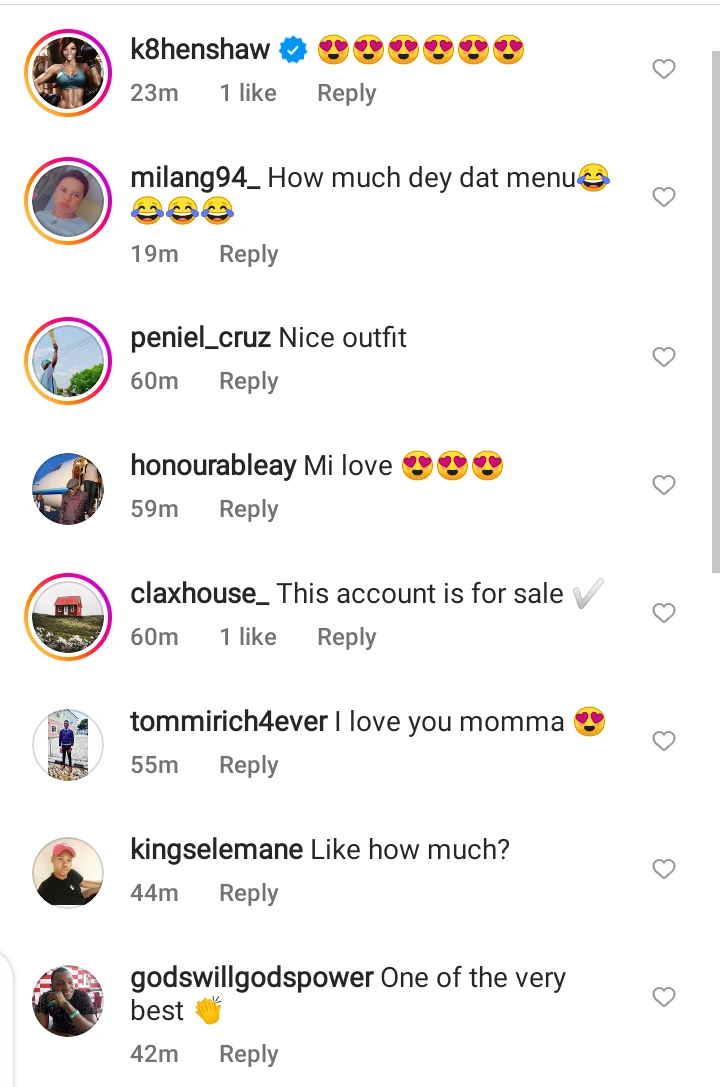The image size is (720, 1087).
Task: Like kingselemane's "Like how much?" comment
Action: [664, 869]
